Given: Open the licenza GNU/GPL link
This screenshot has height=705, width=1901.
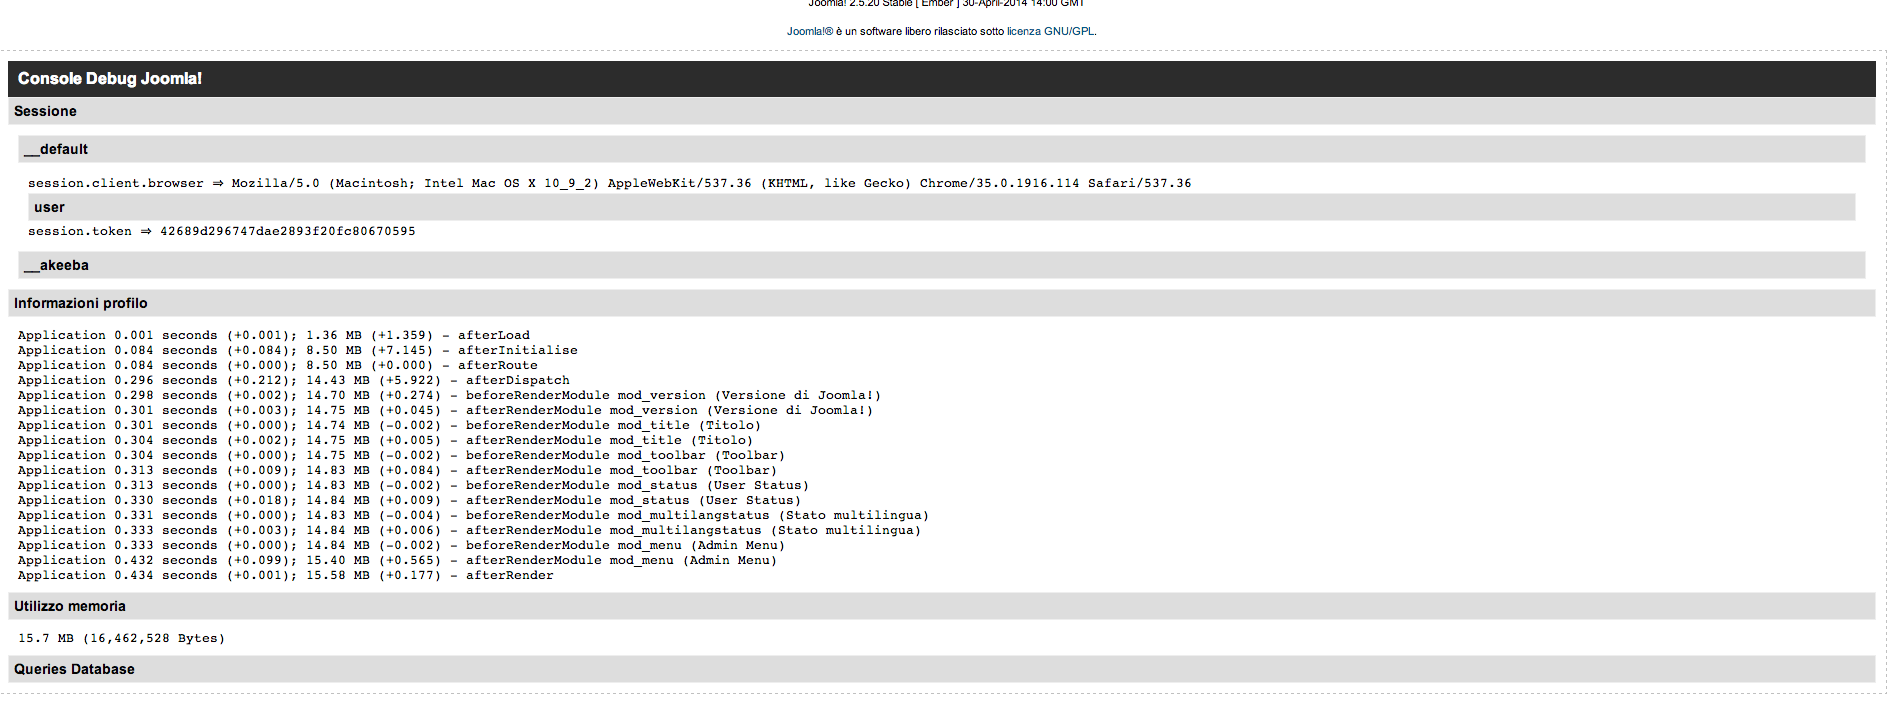Looking at the screenshot, I should pyautogui.click(x=1050, y=31).
